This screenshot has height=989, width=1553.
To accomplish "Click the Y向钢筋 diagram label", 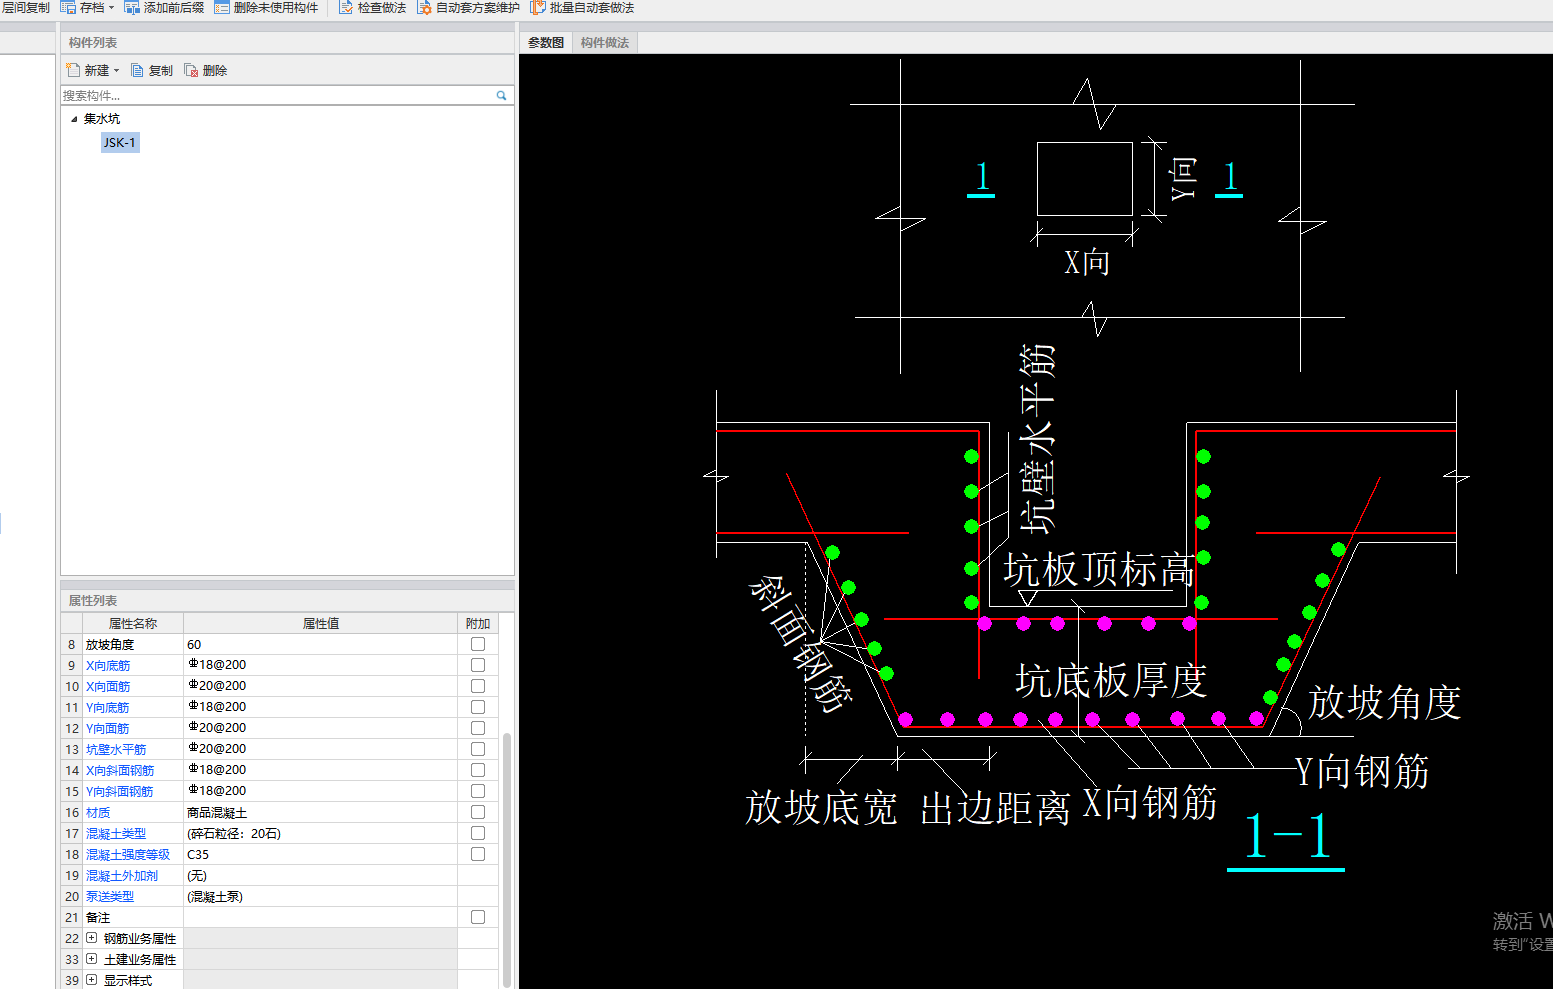I will pyautogui.click(x=1362, y=771).
